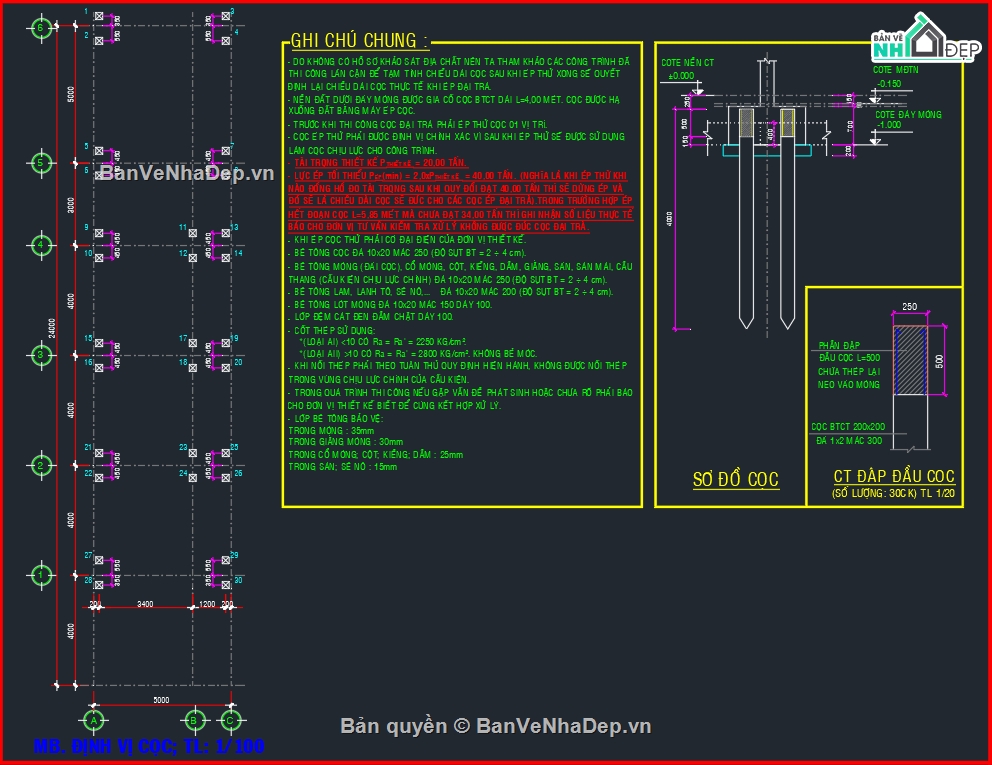Image resolution: width=992 pixels, height=765 pixels.
Task: Click grid axis bubble 1
Action: click(x=41, y=575)
